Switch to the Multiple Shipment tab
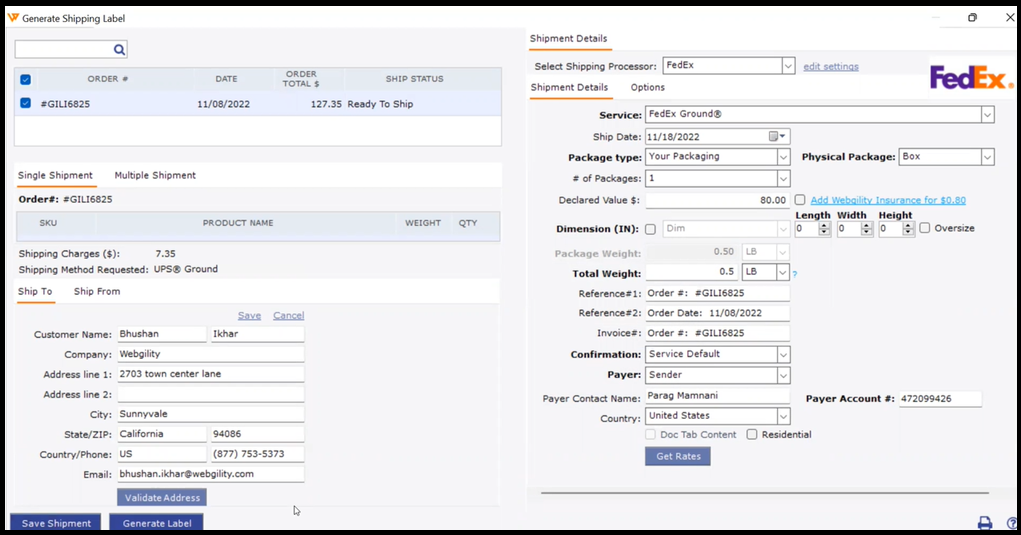Viewport: 1021px width, 535px height. coord(155,176)
